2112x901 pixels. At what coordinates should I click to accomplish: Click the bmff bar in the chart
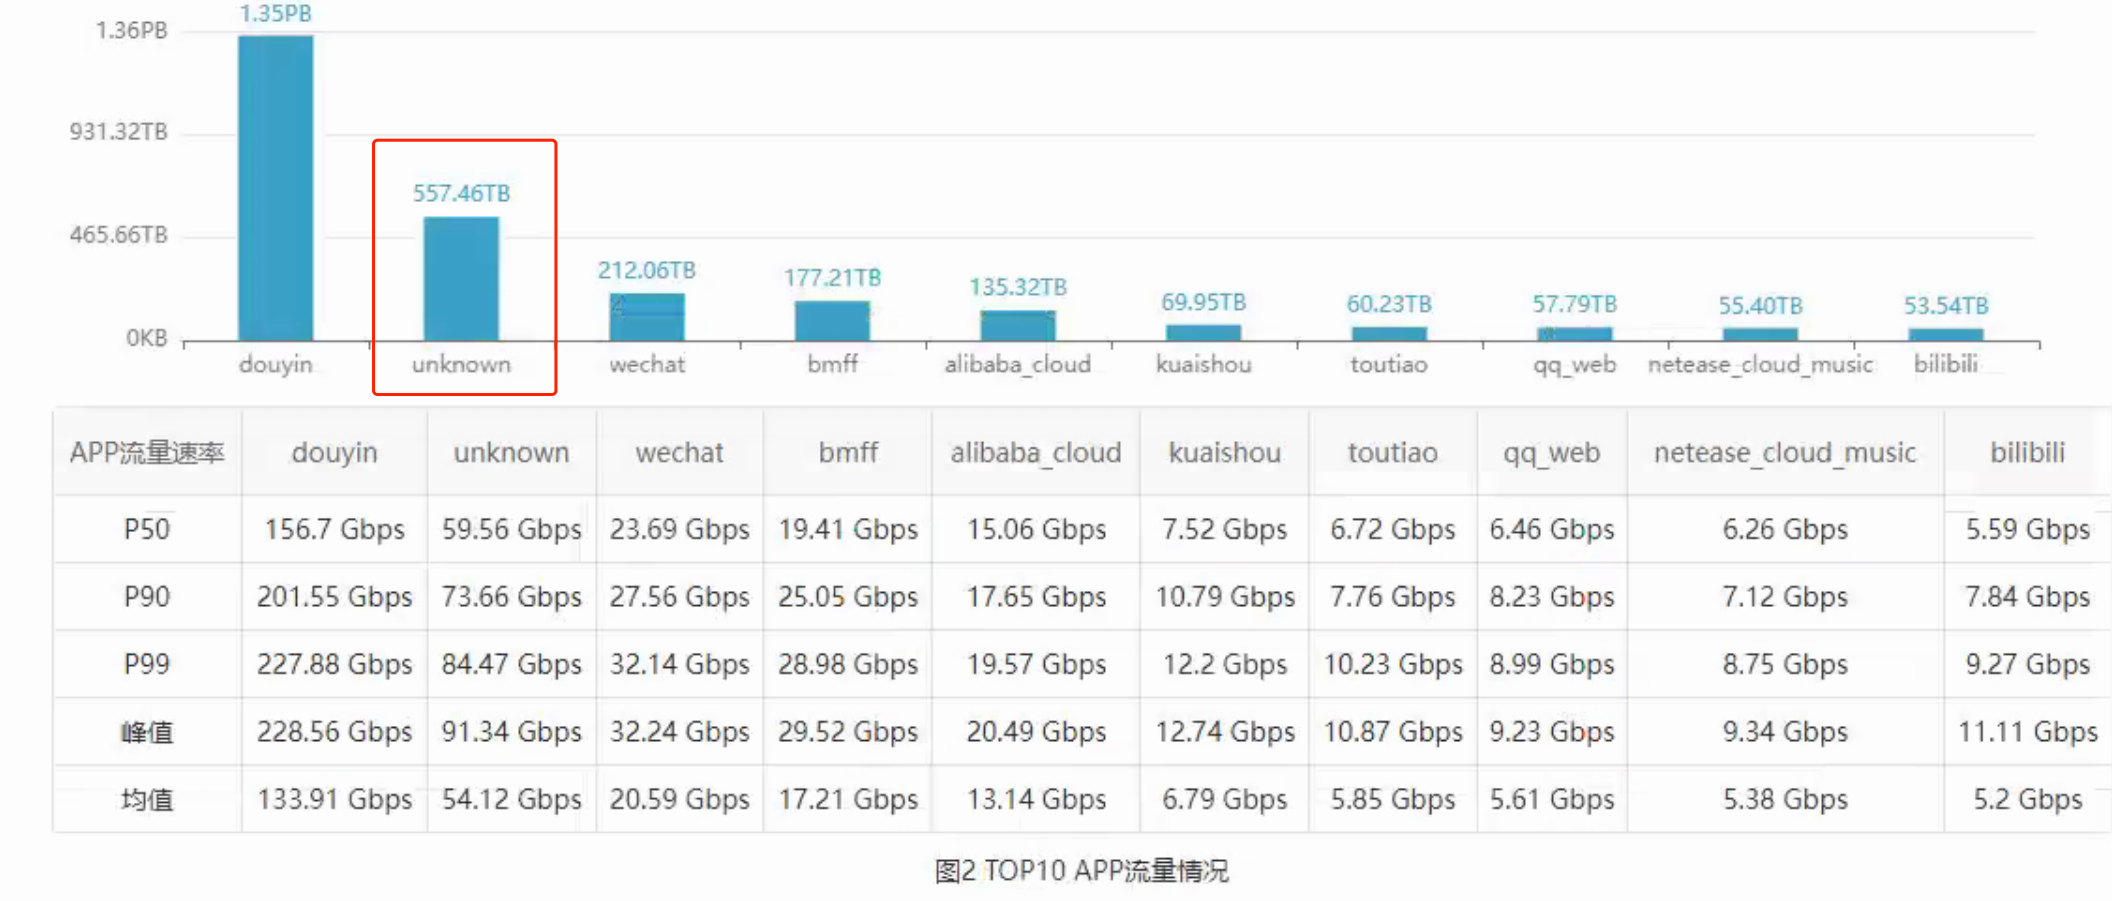pyautogui.click(x=832, y=321)
